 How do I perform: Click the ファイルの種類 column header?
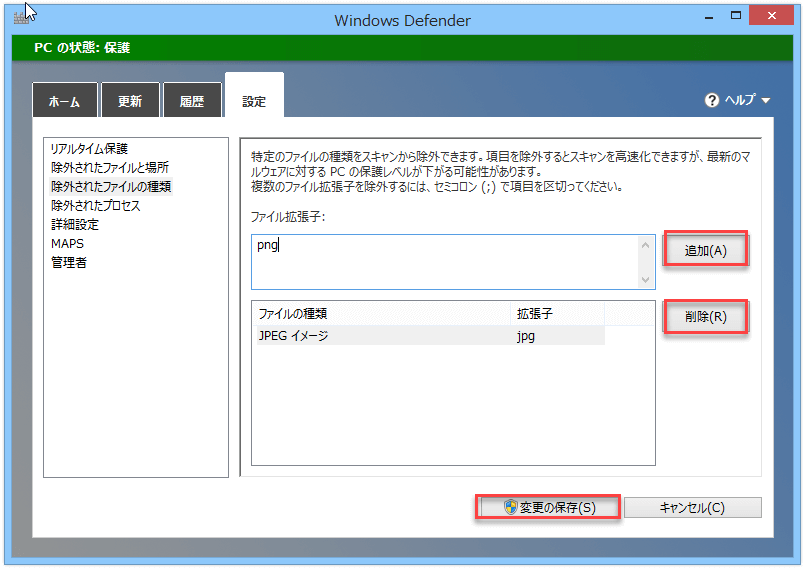(x=381, y=313)
